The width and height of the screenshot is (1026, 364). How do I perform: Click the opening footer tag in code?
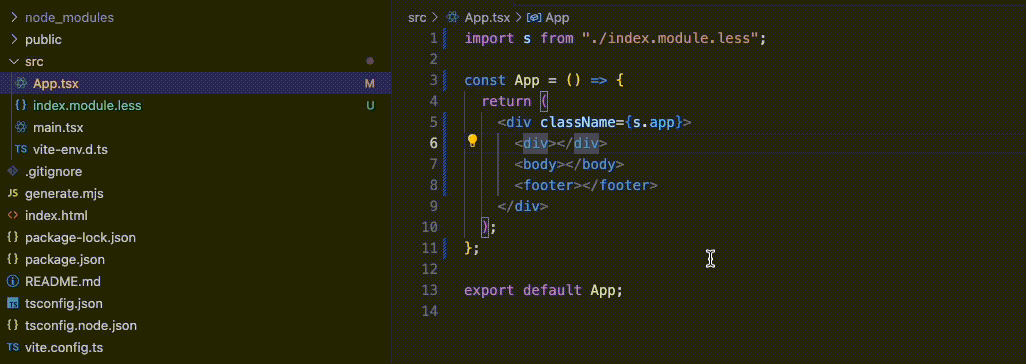(548, 185)
